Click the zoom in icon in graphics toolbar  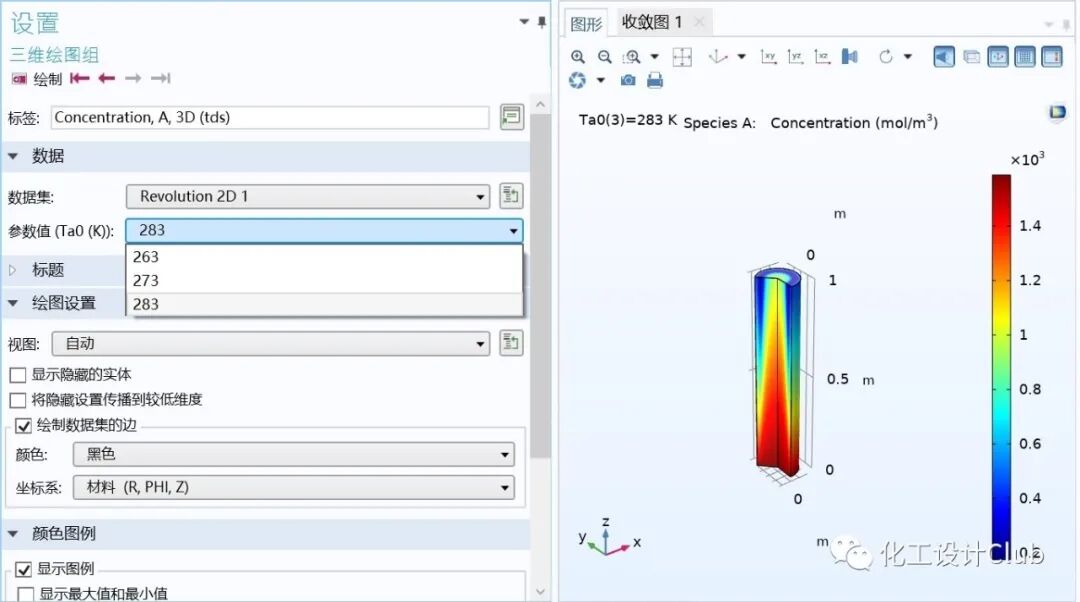coord(578,56)
